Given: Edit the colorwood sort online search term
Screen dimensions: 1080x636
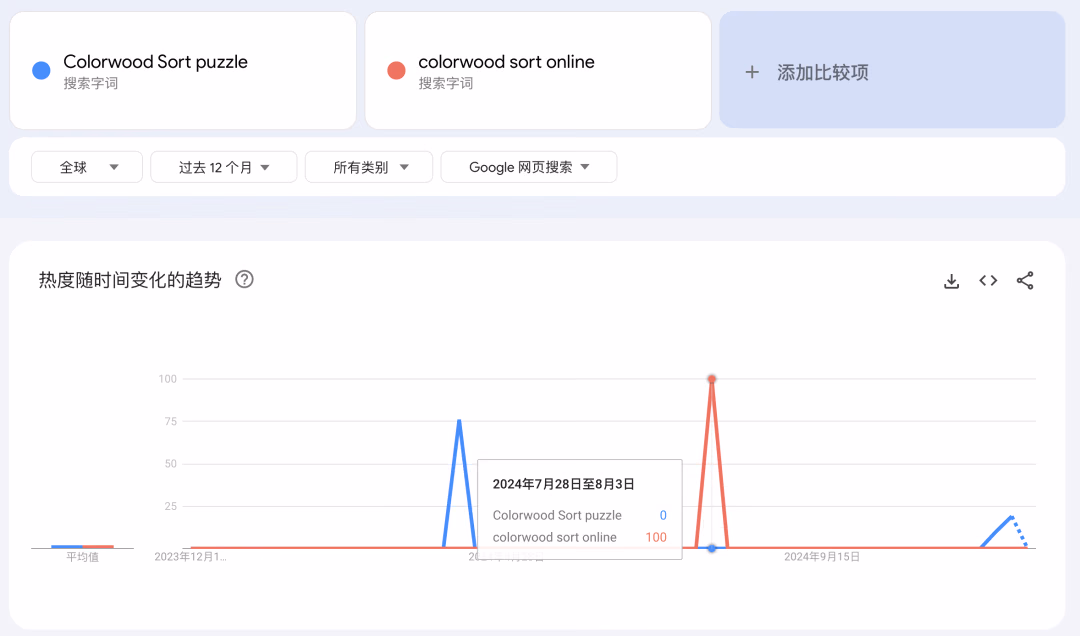Looking at the screenshot, I should click(x=506, y=61).
